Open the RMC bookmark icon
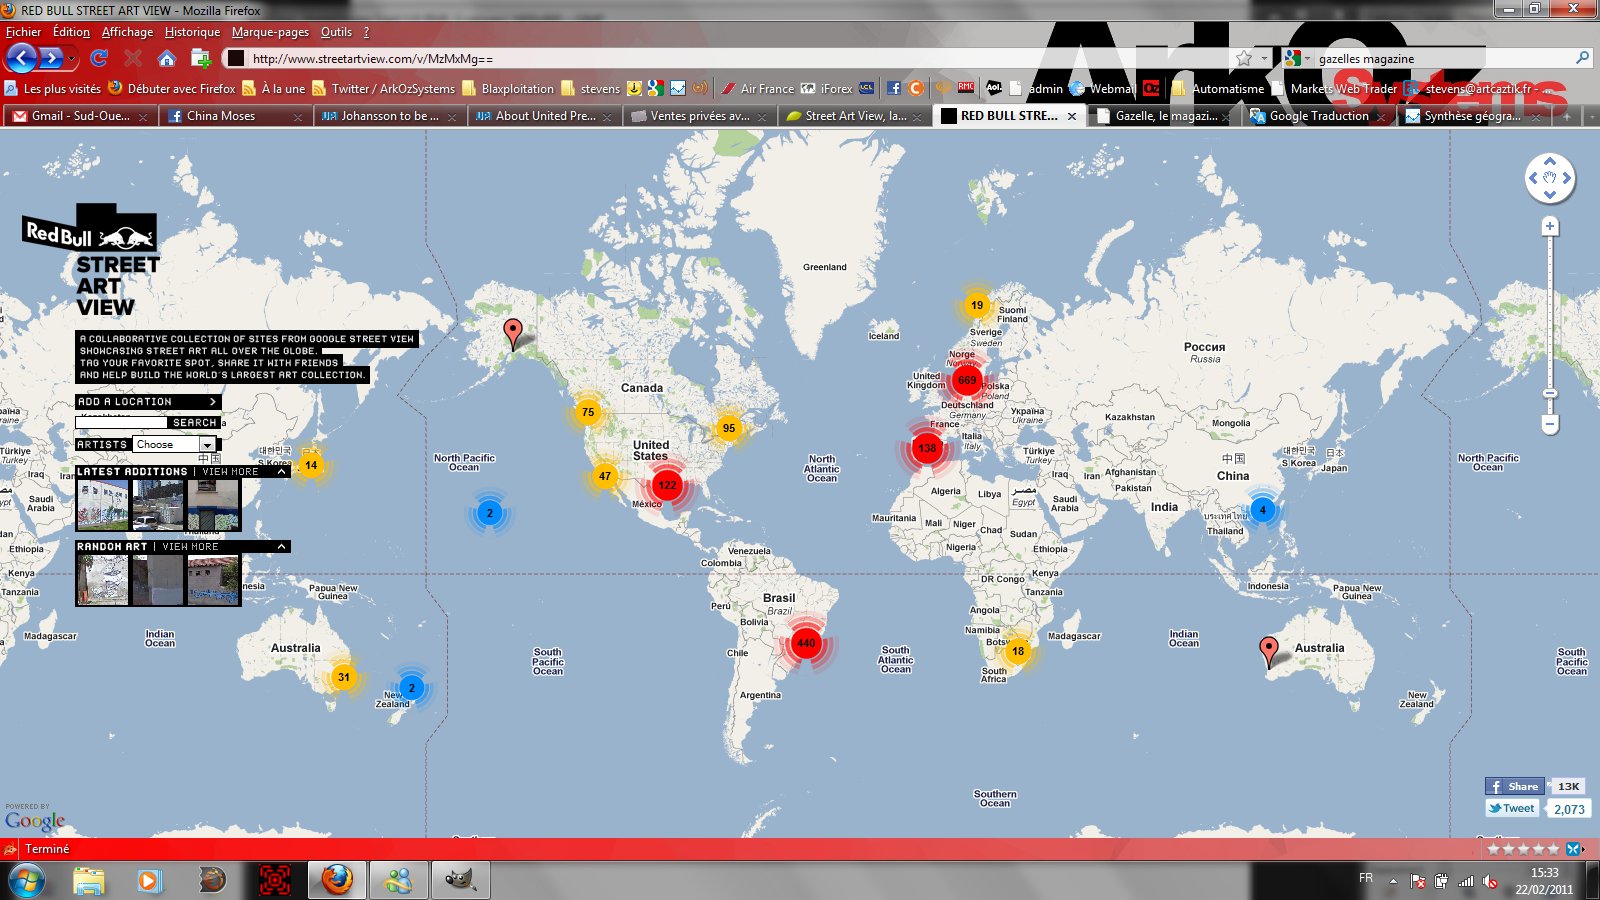The width and height of the screenshot is (1600, 900). coord(966,88)
